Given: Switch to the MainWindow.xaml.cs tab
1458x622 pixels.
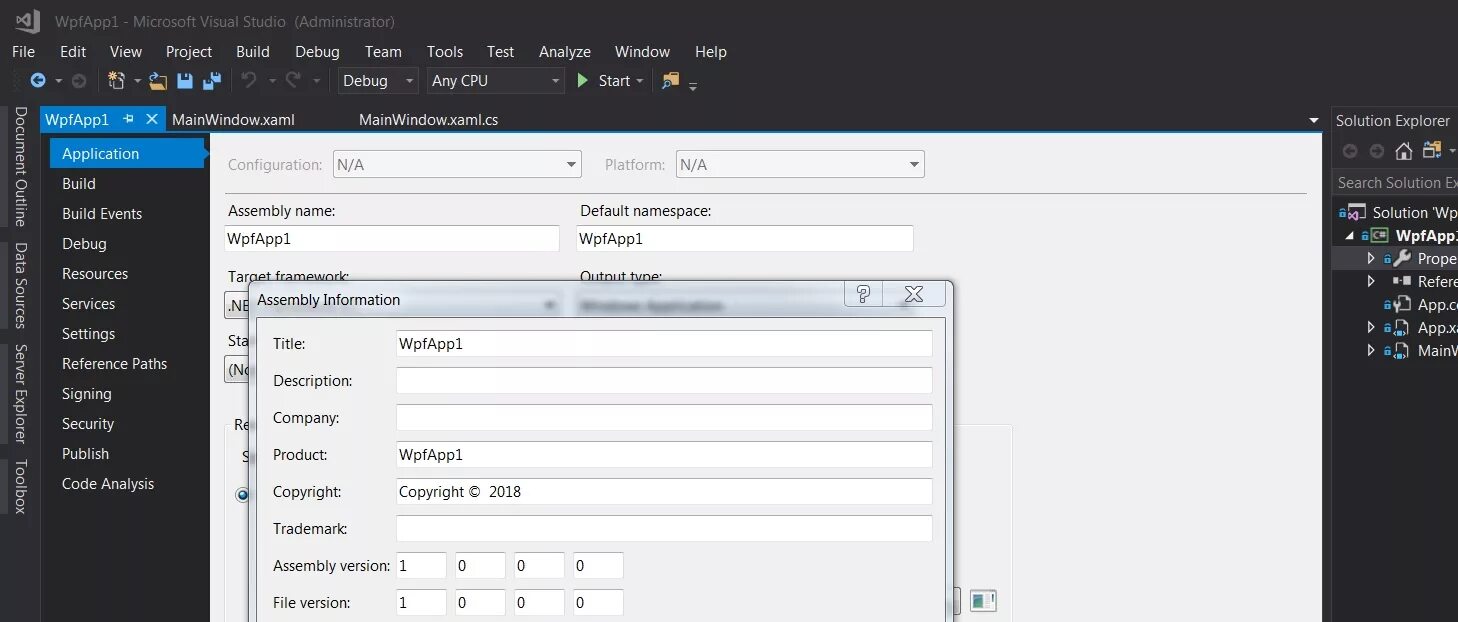Looking at the screenshot, I should [x=428, y=119].
